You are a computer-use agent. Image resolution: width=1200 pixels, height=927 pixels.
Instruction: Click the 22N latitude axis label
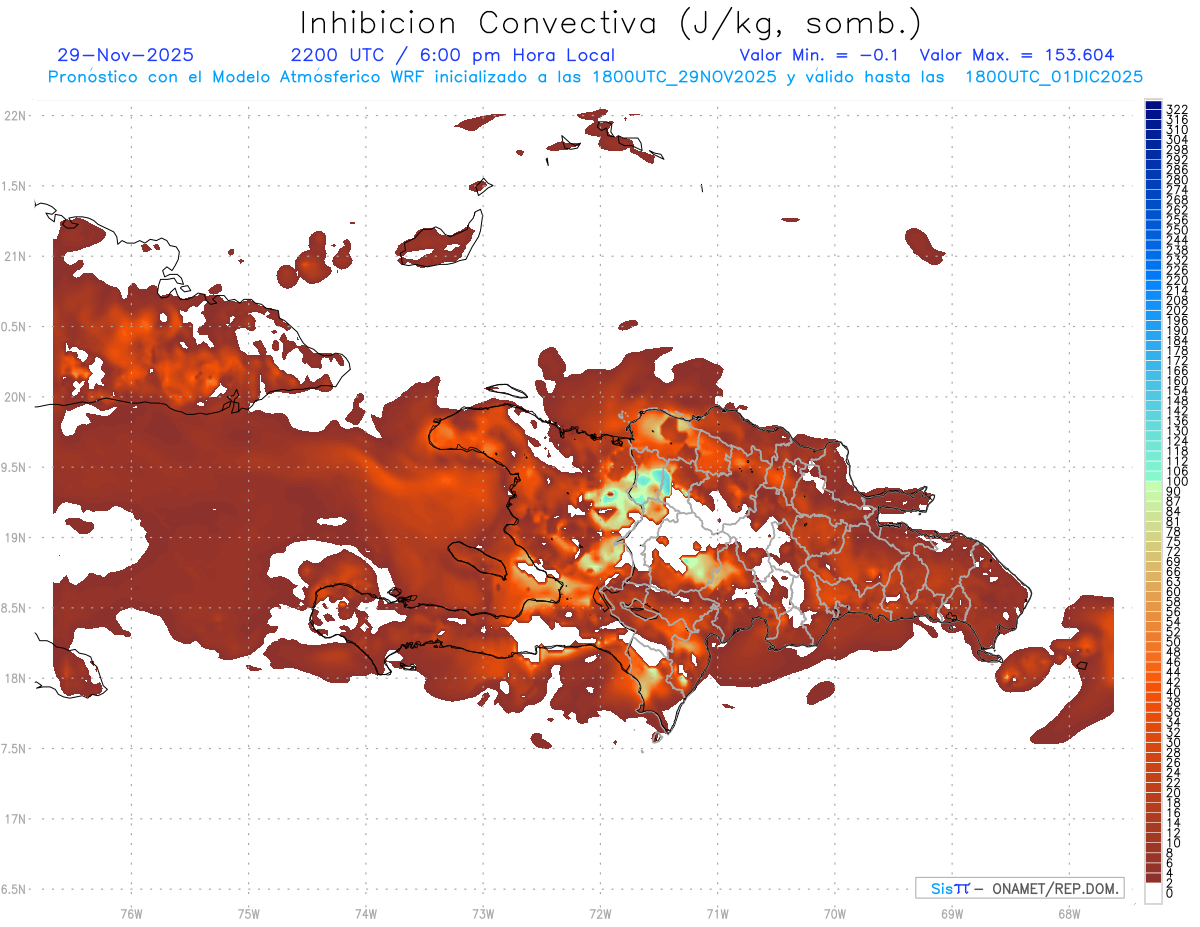(15, 115)
